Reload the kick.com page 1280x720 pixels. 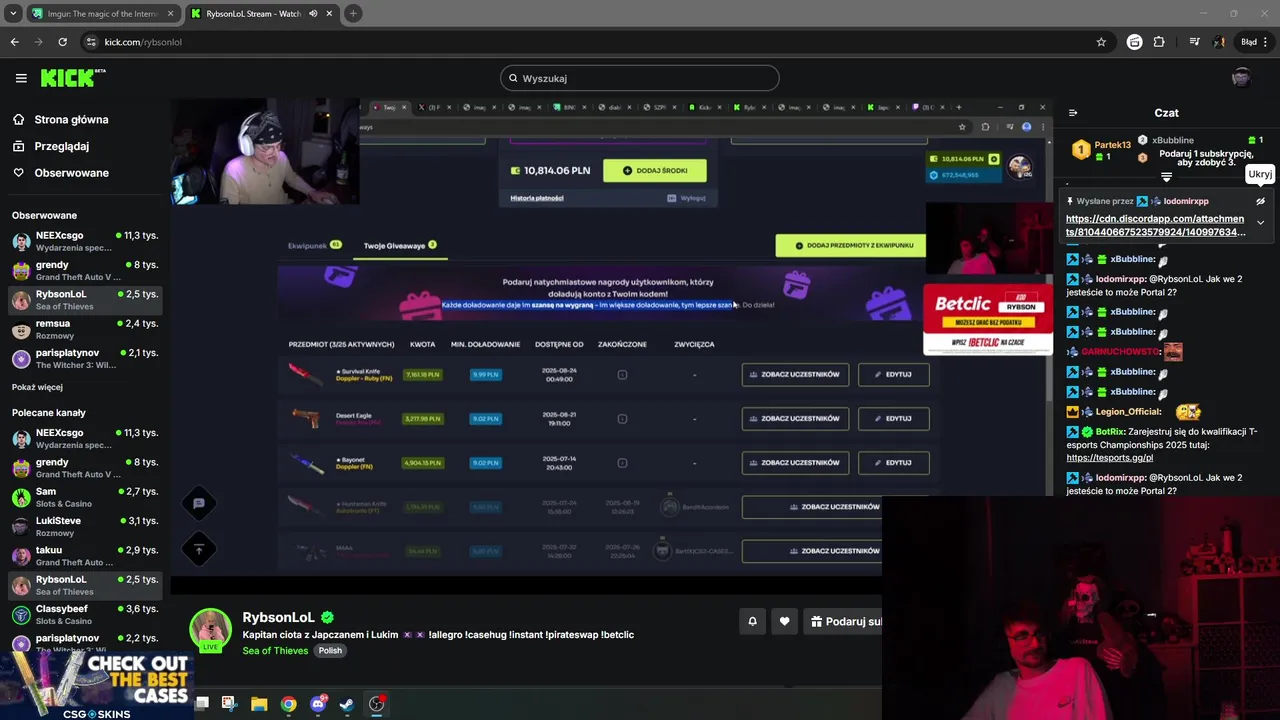pos(62,42)
